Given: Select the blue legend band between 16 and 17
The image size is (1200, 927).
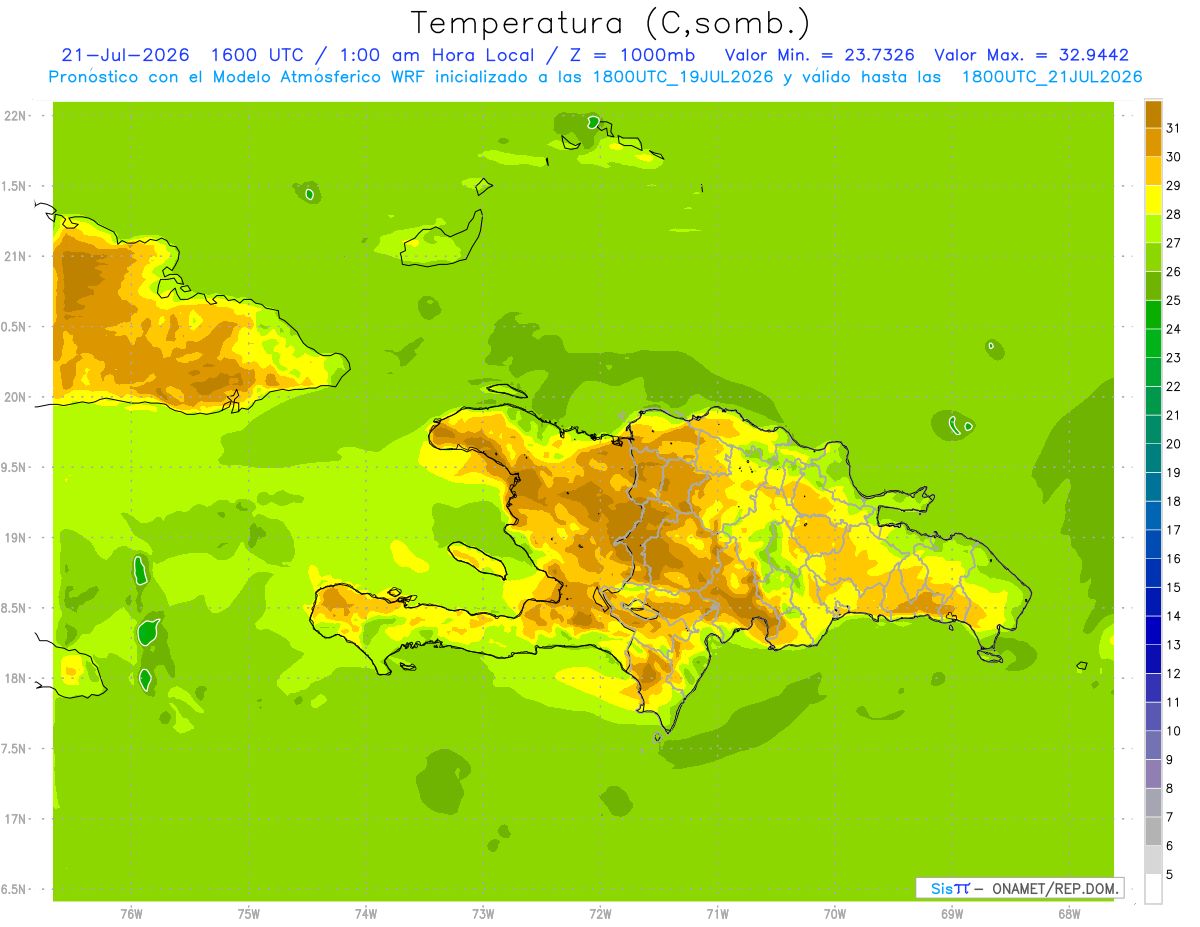Looking at the screenshot, I should tap(1153, 543).
